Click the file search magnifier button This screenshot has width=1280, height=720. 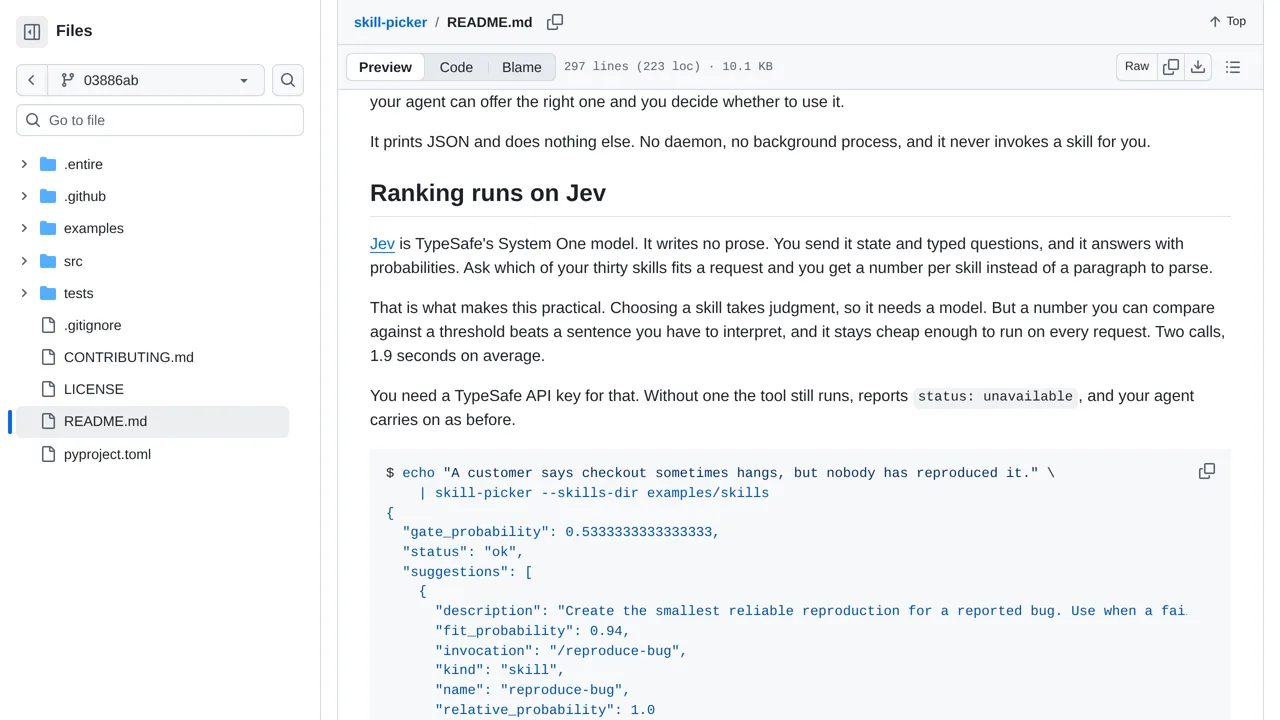tap(288, 80)
